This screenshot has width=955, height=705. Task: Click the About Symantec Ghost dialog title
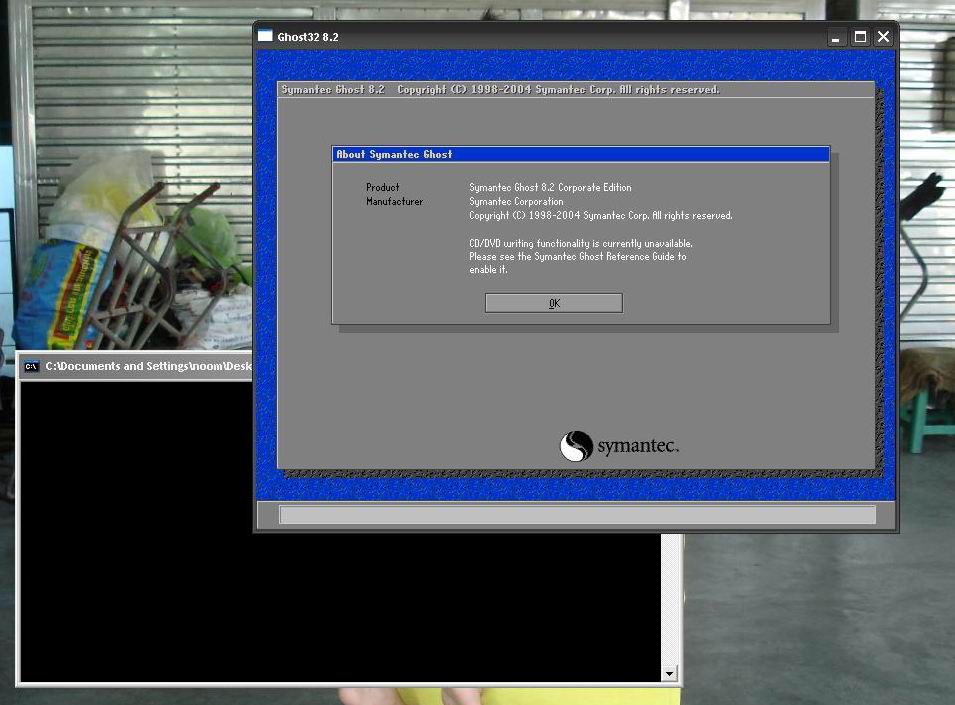pyautogui.click(x=394, y=154)
